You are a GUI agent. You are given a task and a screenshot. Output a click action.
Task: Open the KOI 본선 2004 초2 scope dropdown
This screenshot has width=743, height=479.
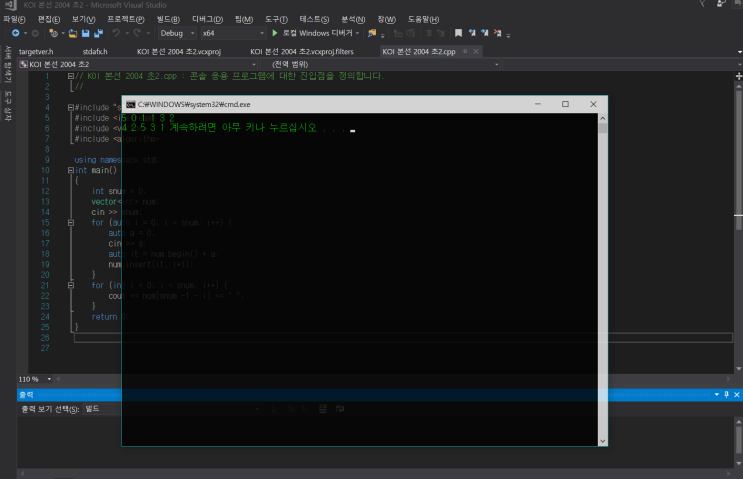pos(138,64)
